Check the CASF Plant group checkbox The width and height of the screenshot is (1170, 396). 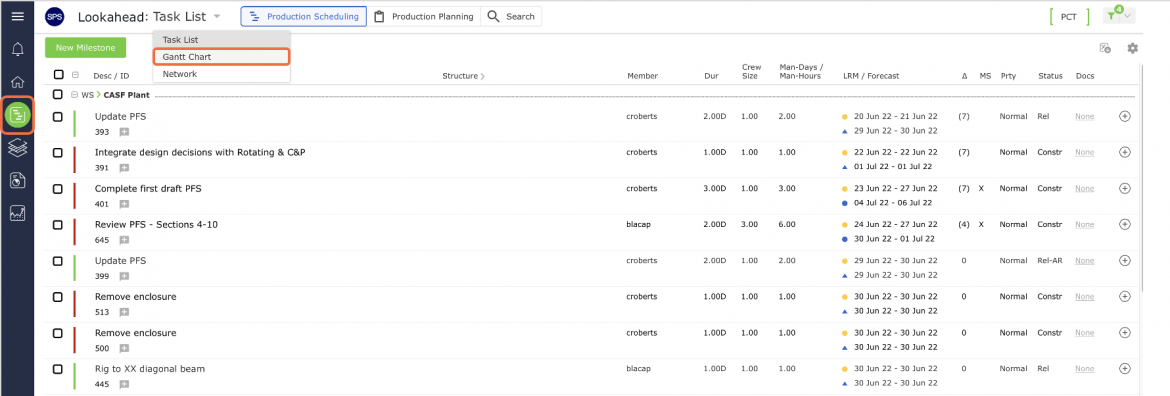pos(57,95)
